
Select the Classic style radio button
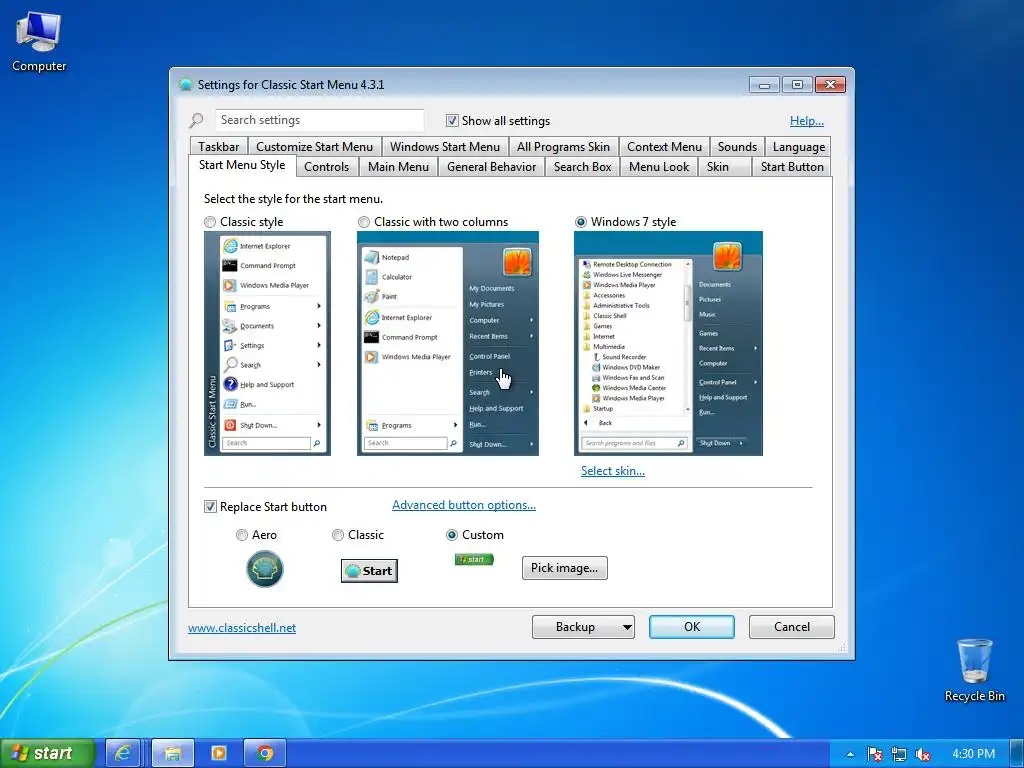(210, 222)
